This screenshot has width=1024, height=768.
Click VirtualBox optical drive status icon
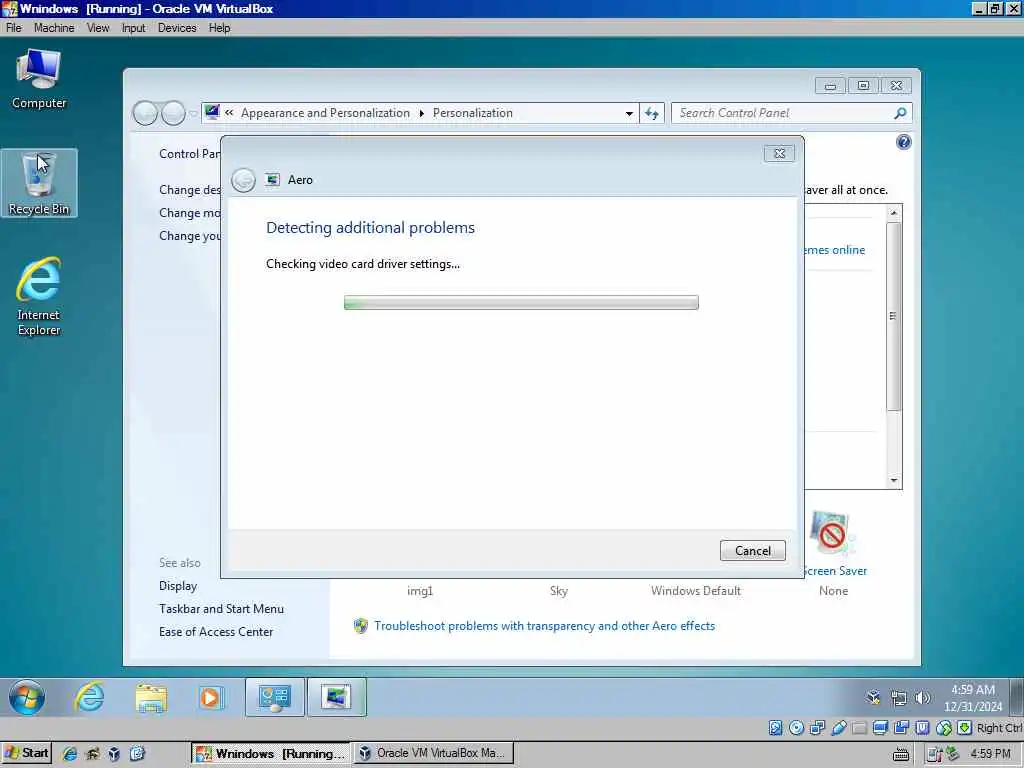point(796,728)
